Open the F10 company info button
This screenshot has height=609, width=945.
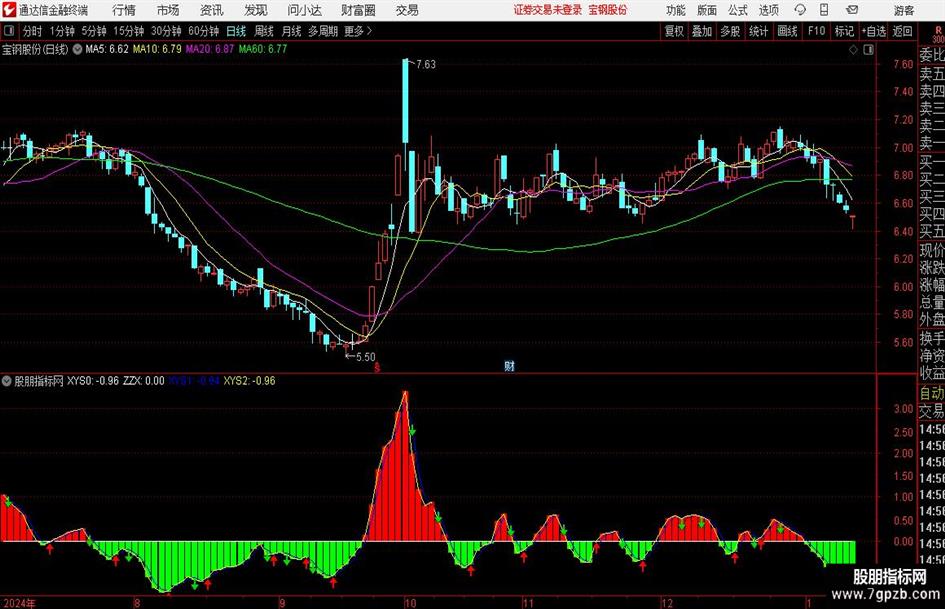coord(816,31)
